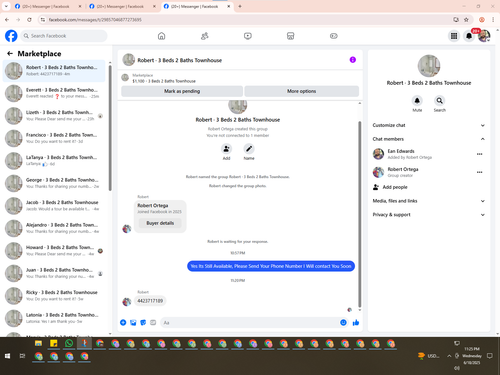Open Sticky Notes from taskbar
The width and height of the screenshot is (500, 375).
click(54, 343)
